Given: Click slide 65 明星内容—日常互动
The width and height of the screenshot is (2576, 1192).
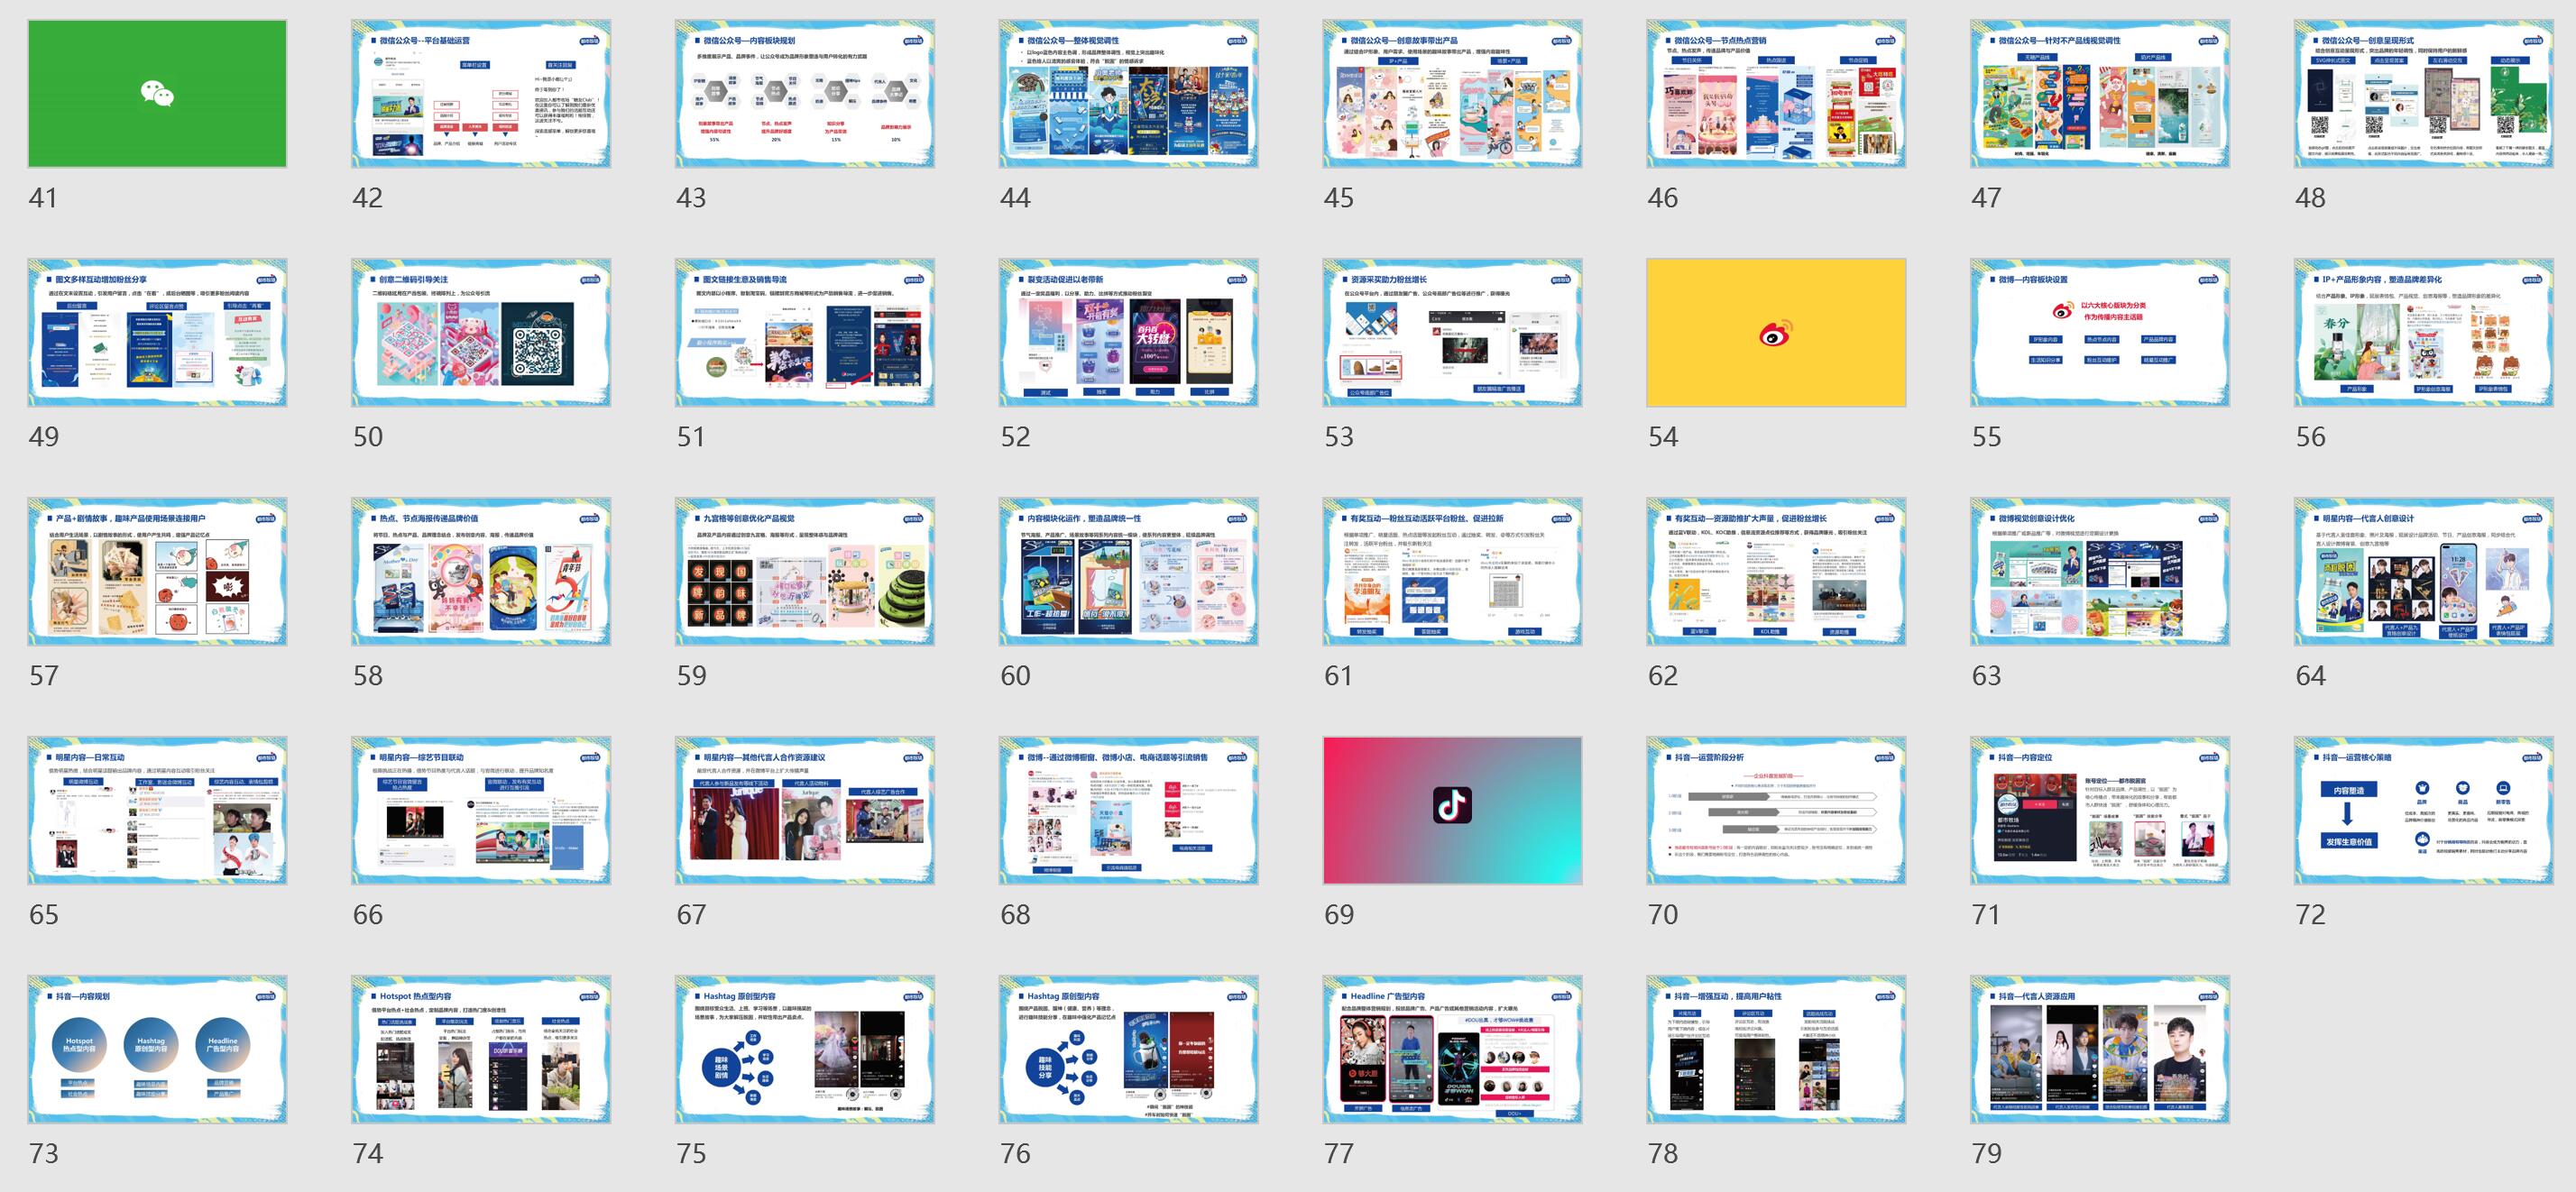Looking at the screenshot, I should coord(157,811).
